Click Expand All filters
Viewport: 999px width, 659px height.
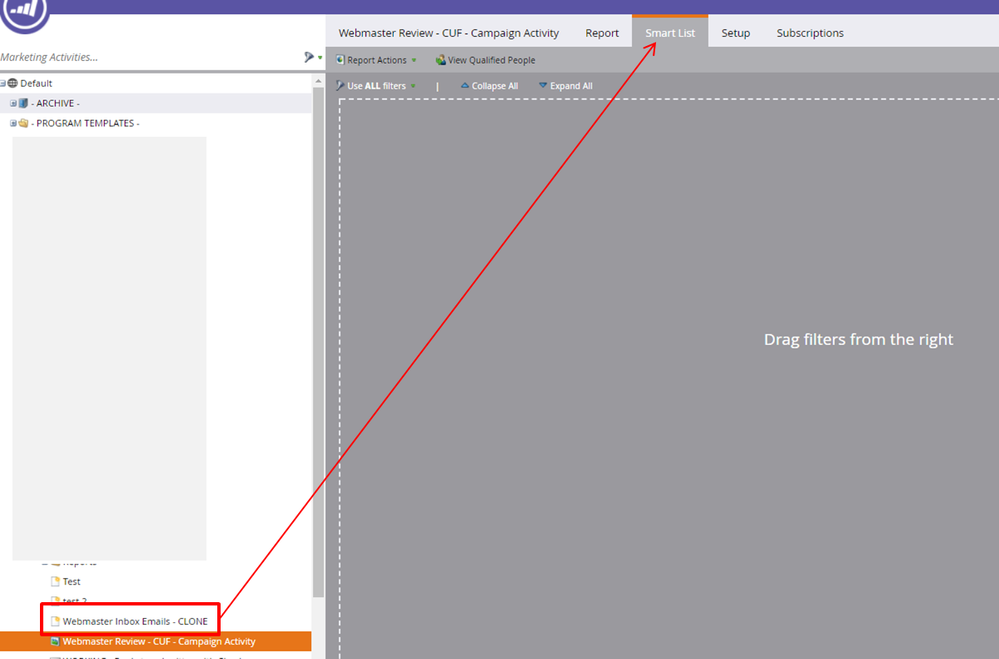click(566, 86)
